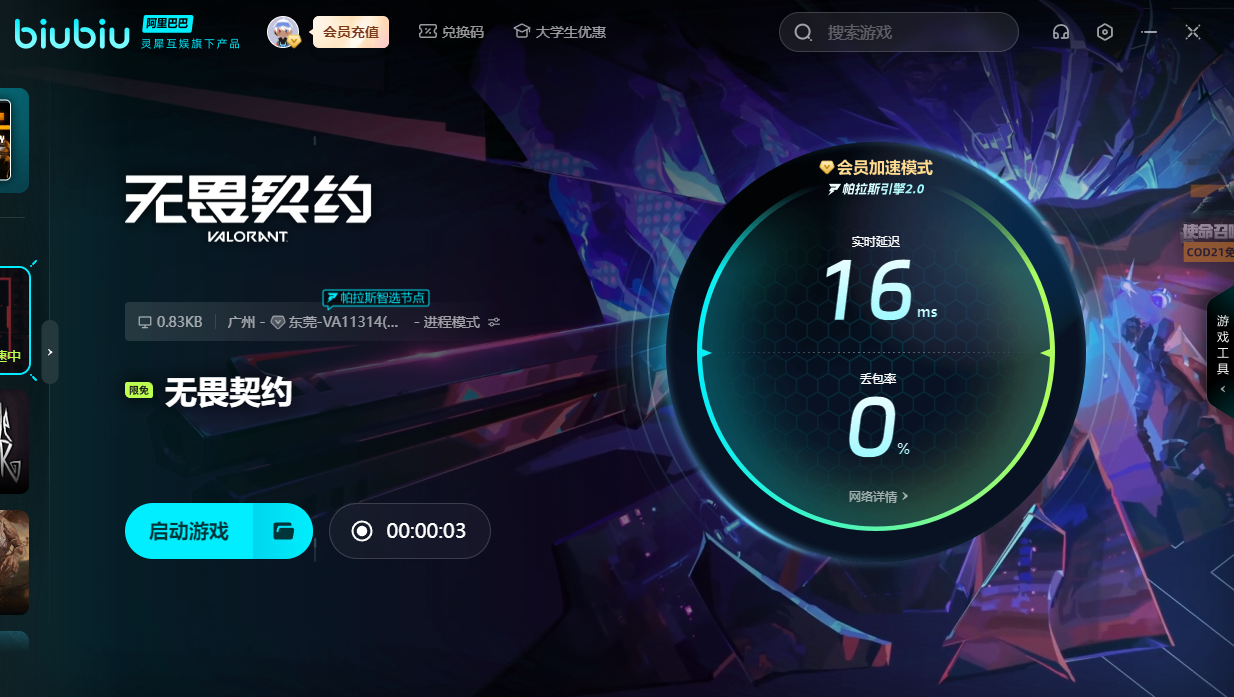Focus the 搜索游戏 search field
1234x697 pixels.
click(x=899, y=32)
